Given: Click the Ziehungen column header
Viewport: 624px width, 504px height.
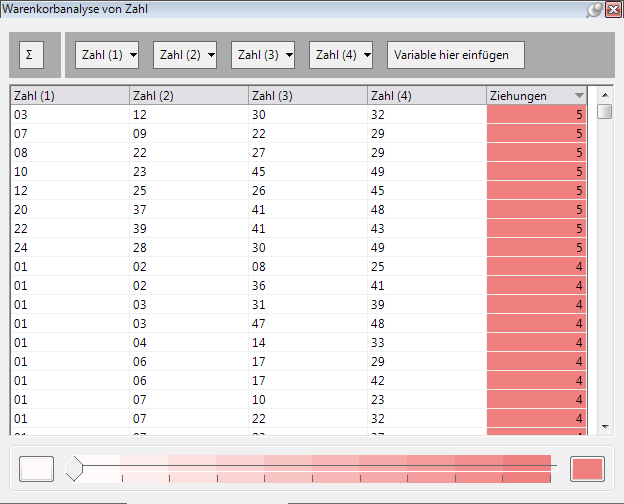Looking at the screenshot, I should click(536, 96).
